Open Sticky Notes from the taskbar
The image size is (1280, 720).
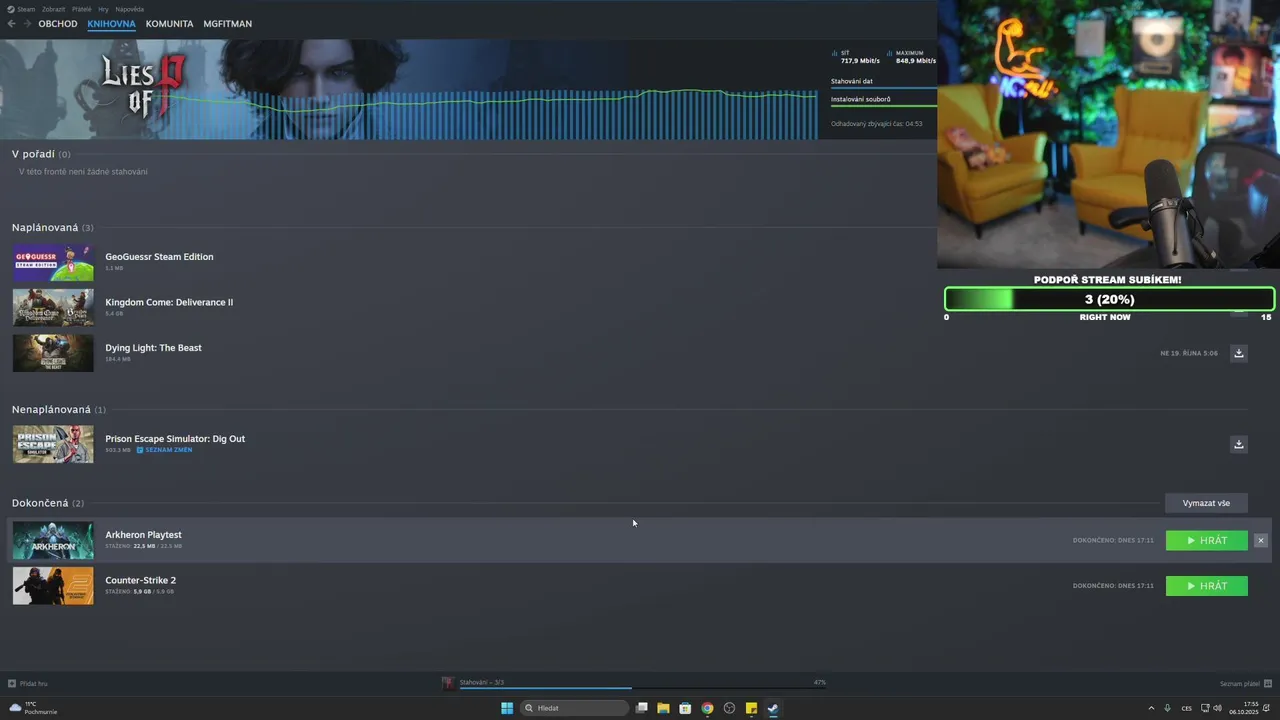(x=751, y=708)
